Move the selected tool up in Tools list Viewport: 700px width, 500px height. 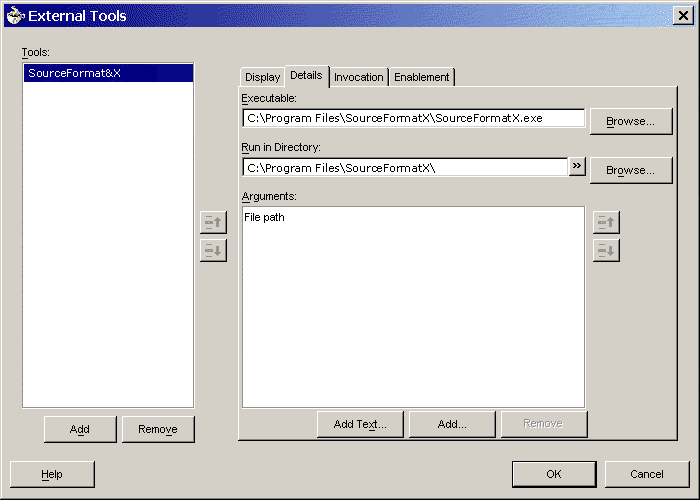coord(213,222)
